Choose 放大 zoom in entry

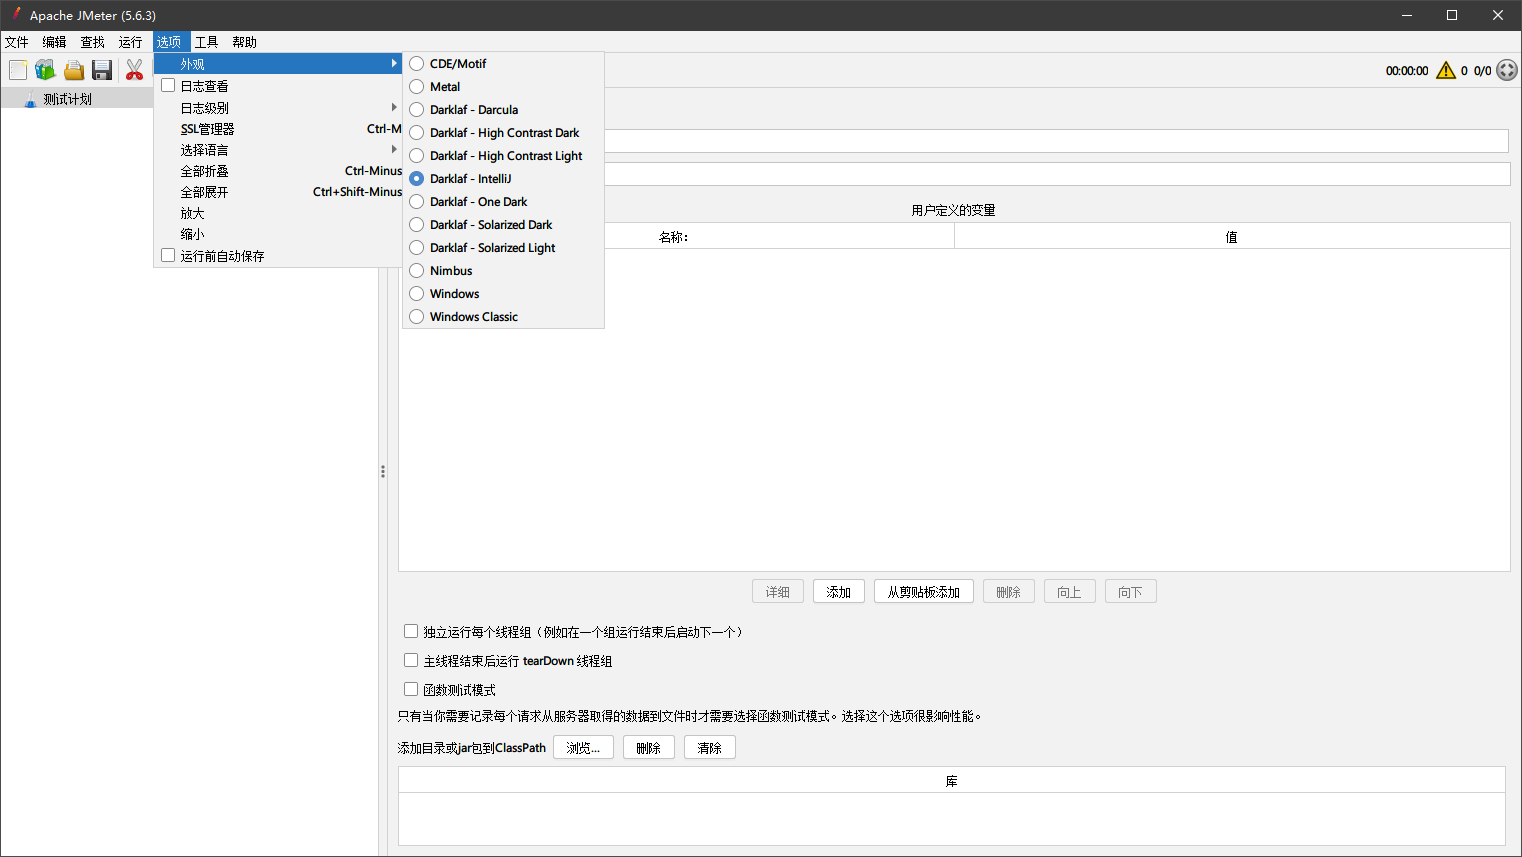point(278,213)
